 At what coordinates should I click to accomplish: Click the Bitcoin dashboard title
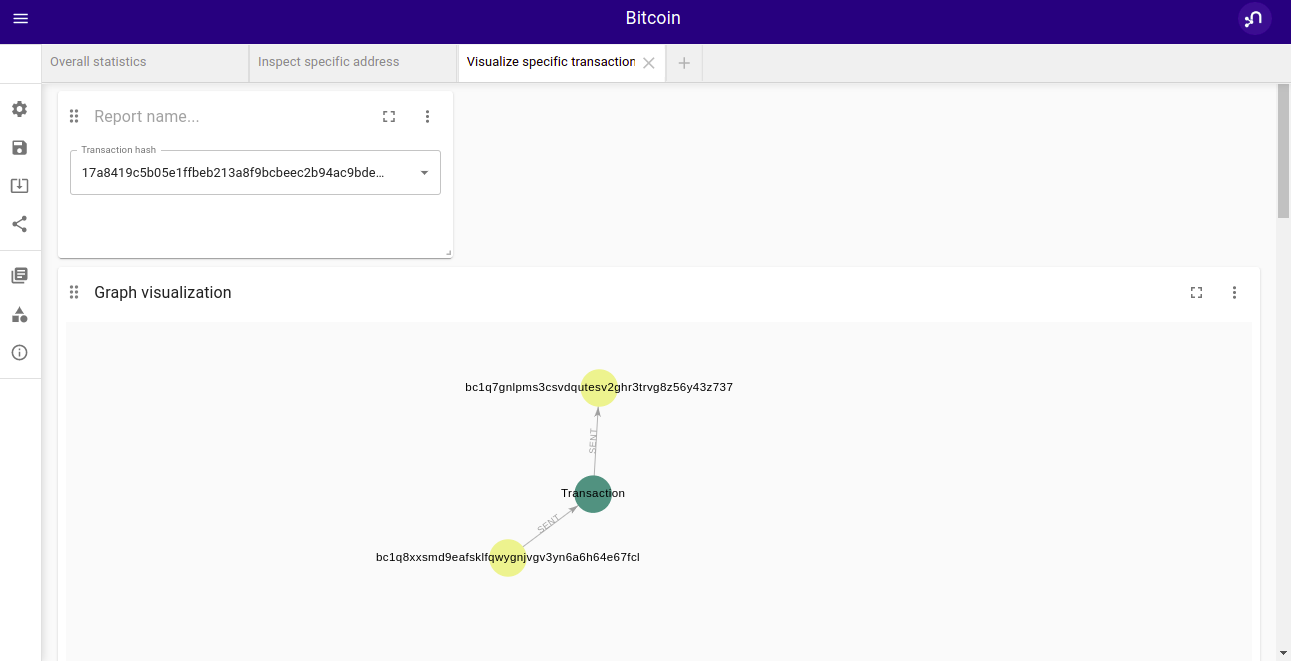point(653,18)
